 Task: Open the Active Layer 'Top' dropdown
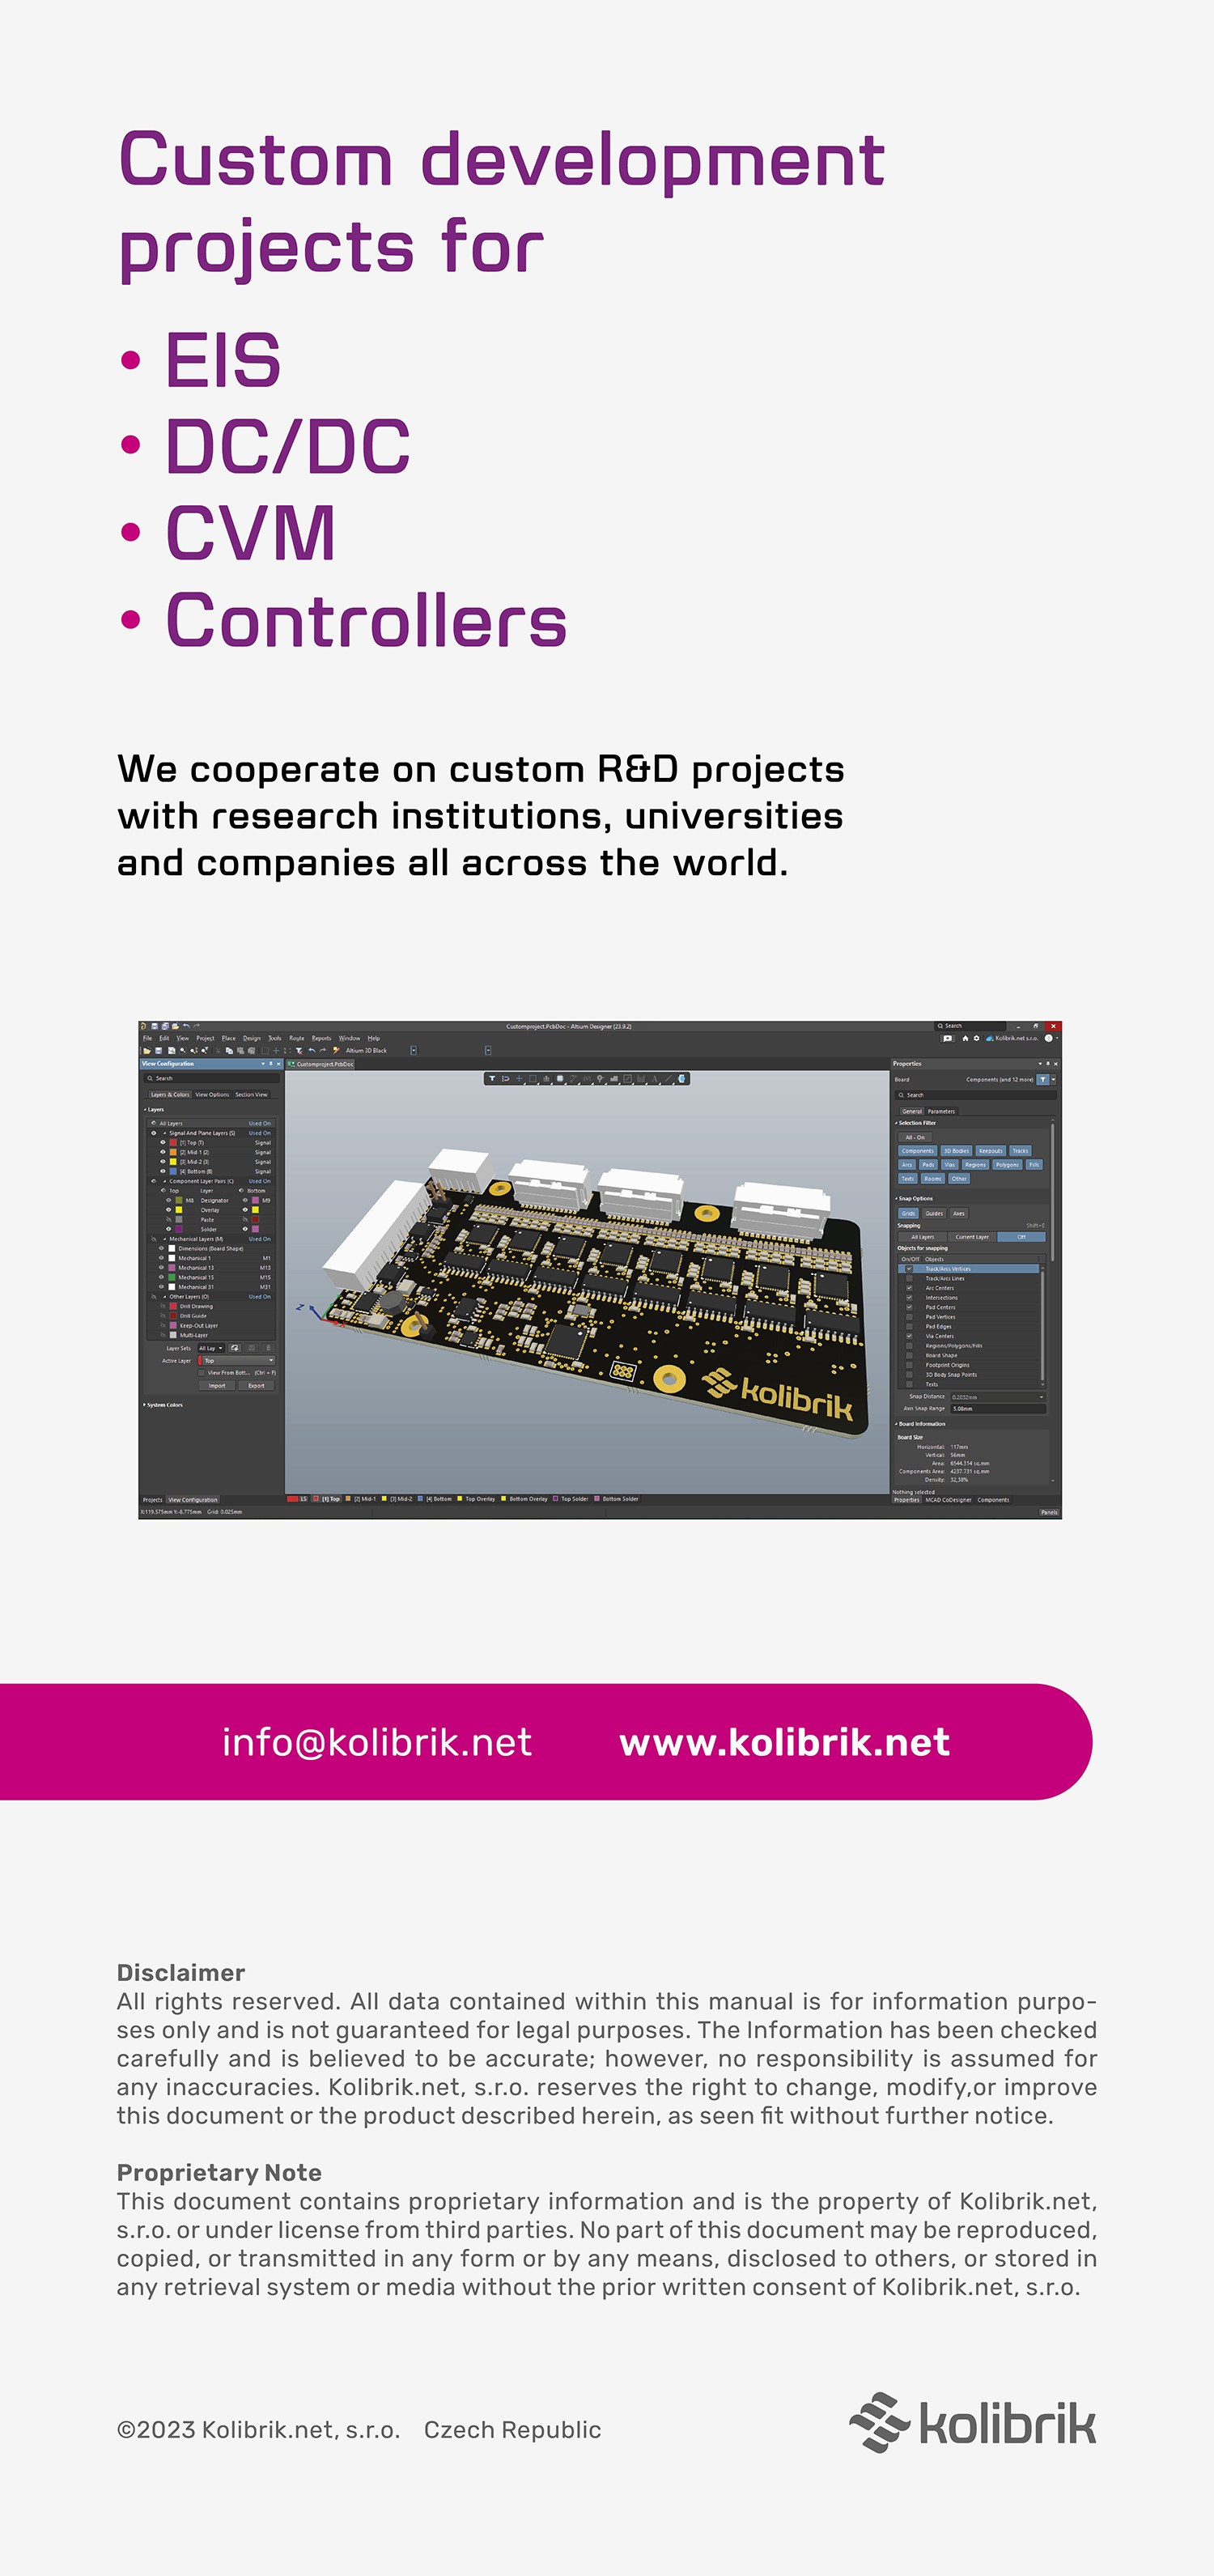(237, 1361)
